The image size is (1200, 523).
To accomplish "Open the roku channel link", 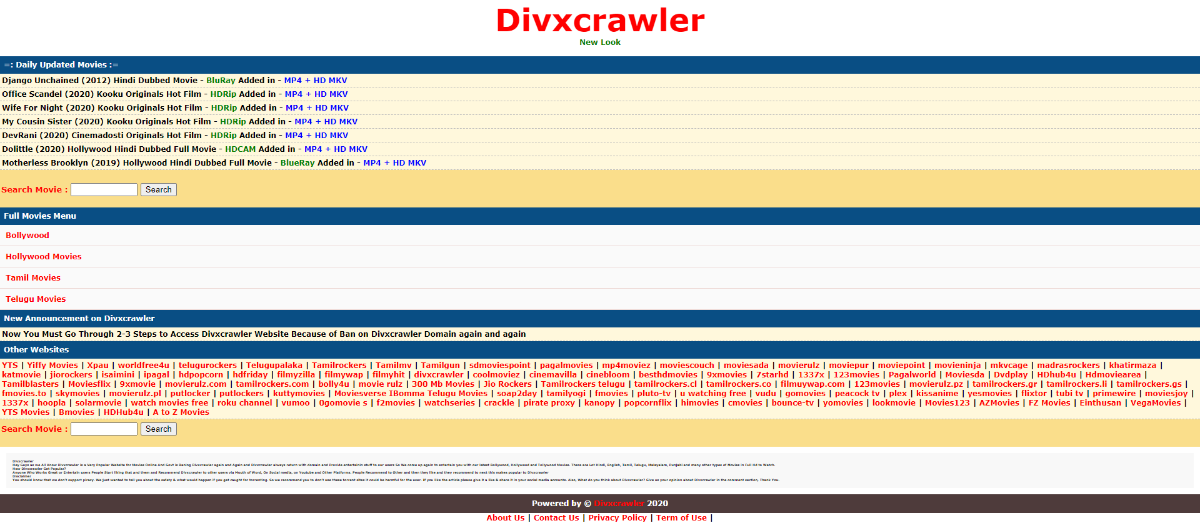I will (245, 402).
